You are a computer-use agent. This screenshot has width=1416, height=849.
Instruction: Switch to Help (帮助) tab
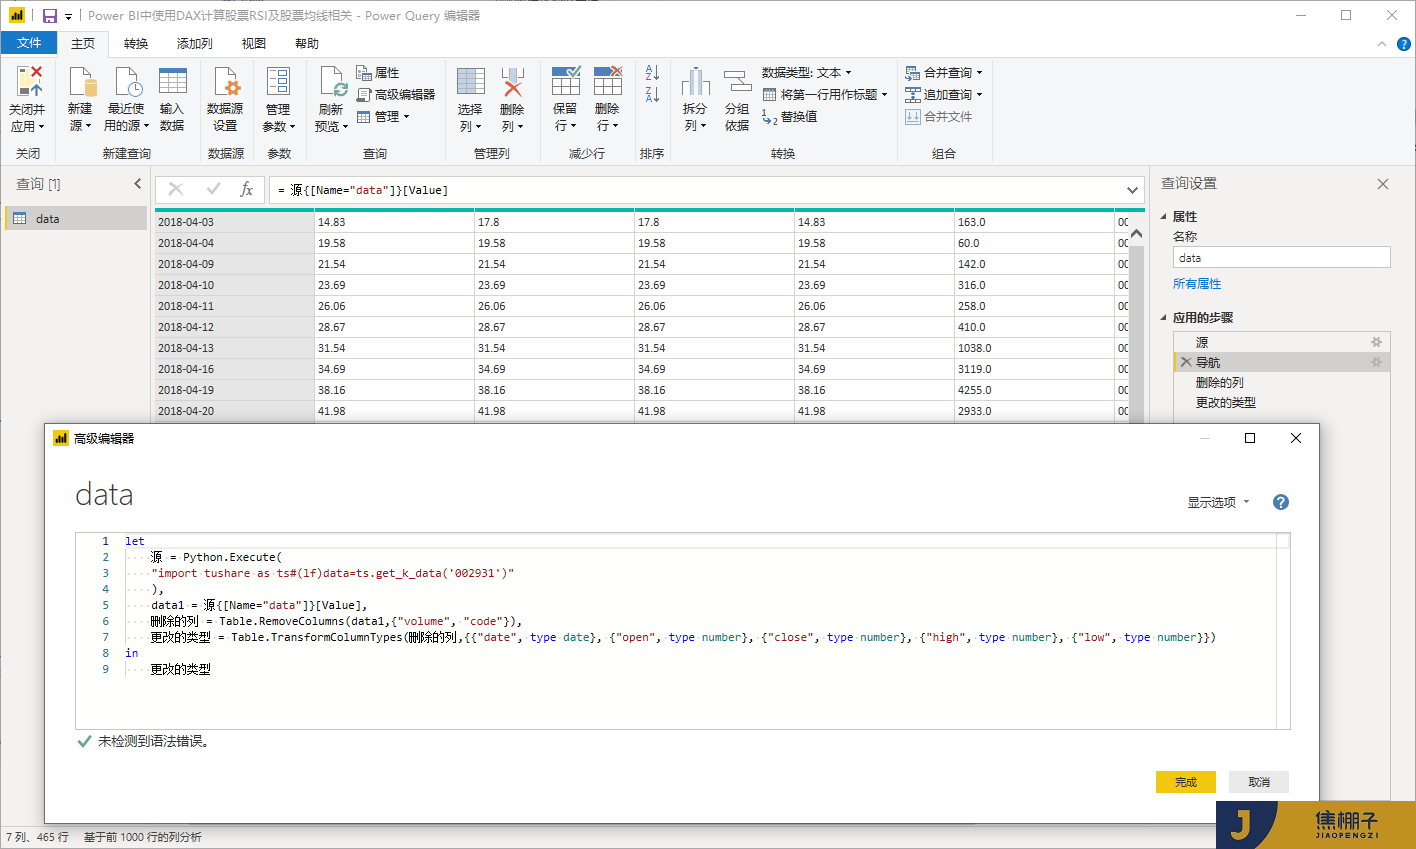pyautogui.click(x=307, y=44)
